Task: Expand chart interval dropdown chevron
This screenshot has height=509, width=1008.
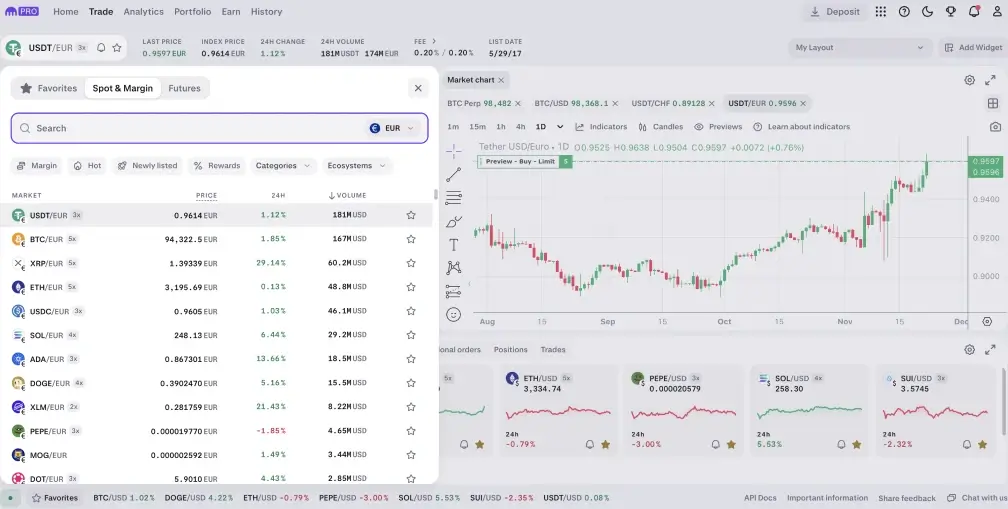Action: [560, 127]
